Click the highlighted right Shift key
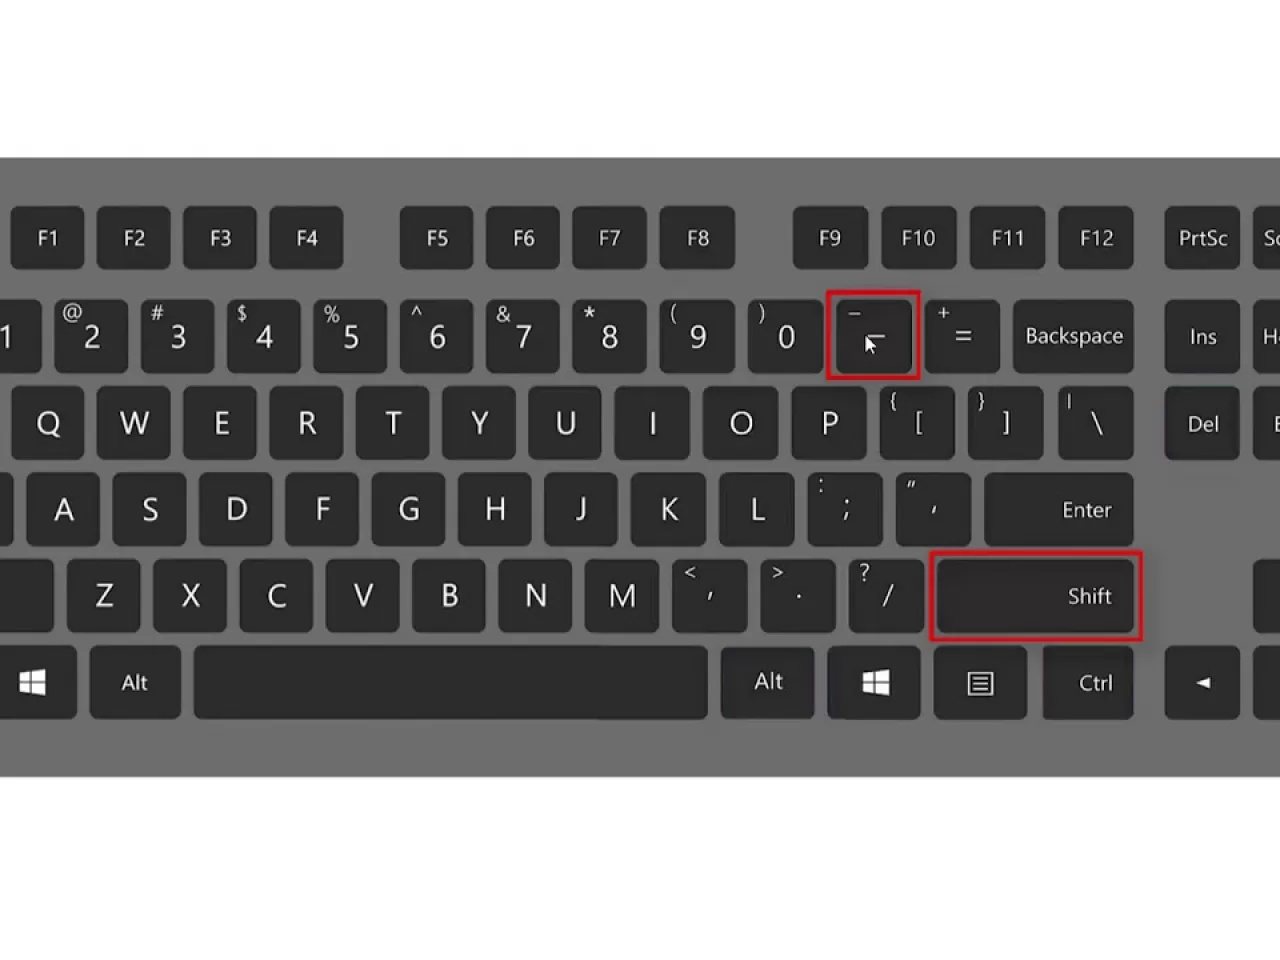 click(x=1036, y=596)
